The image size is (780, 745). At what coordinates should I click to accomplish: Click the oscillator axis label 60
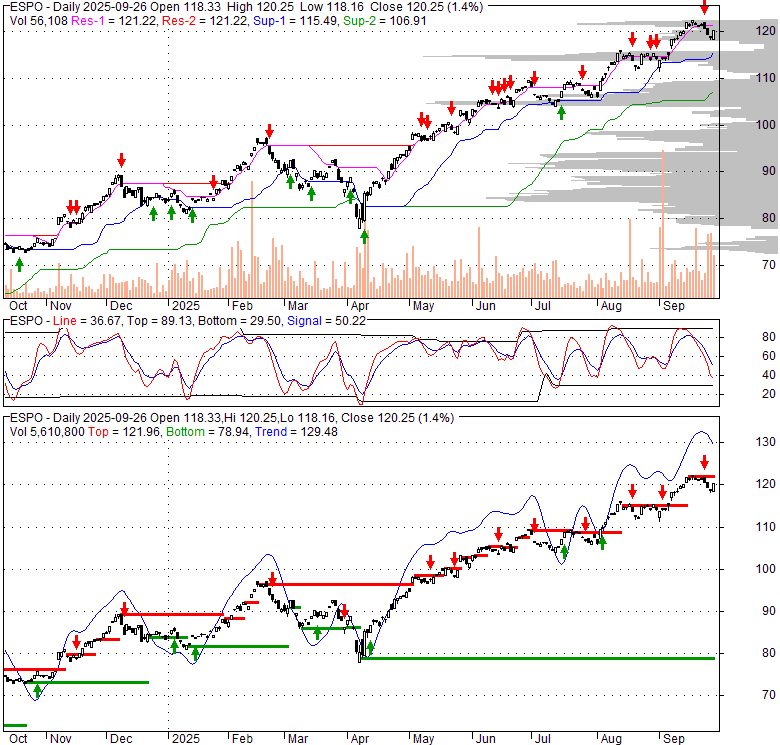pos(769,356)
